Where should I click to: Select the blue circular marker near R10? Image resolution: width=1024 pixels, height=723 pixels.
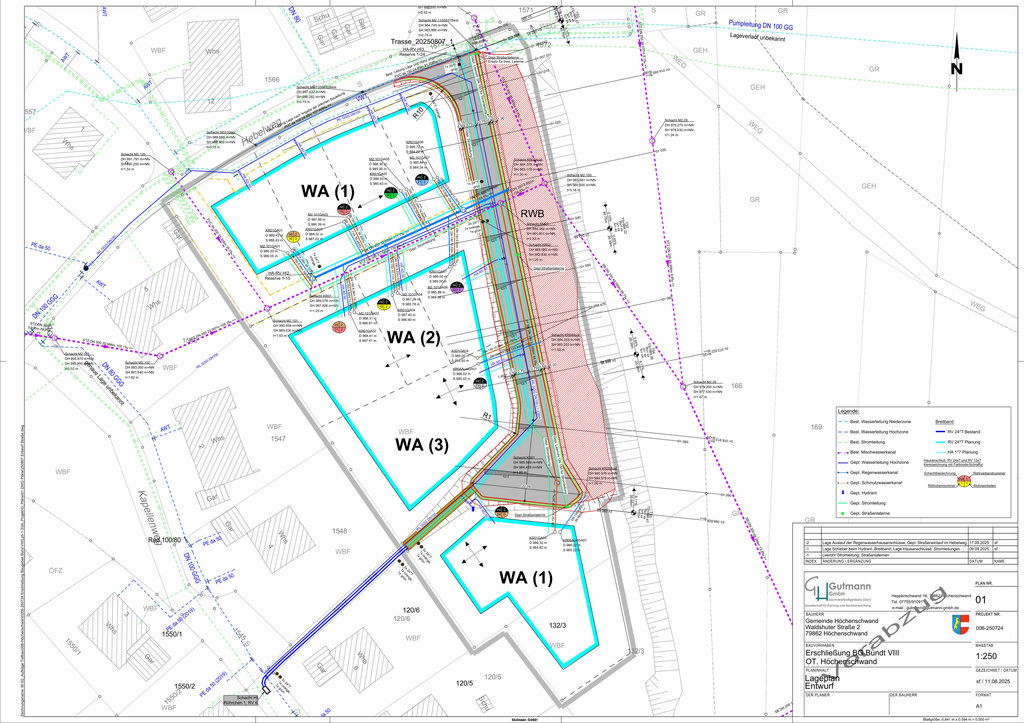click(x=424, y=181)
